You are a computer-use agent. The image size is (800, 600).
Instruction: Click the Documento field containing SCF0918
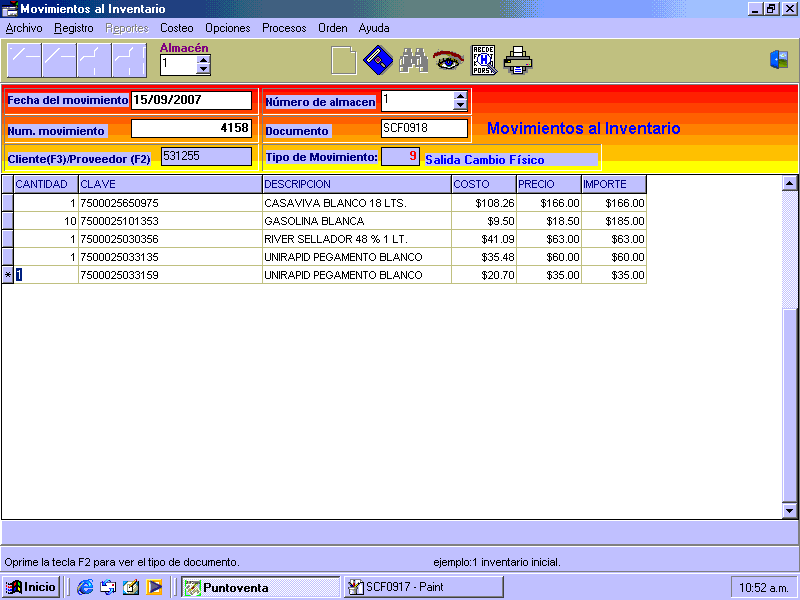coord(424,128)
